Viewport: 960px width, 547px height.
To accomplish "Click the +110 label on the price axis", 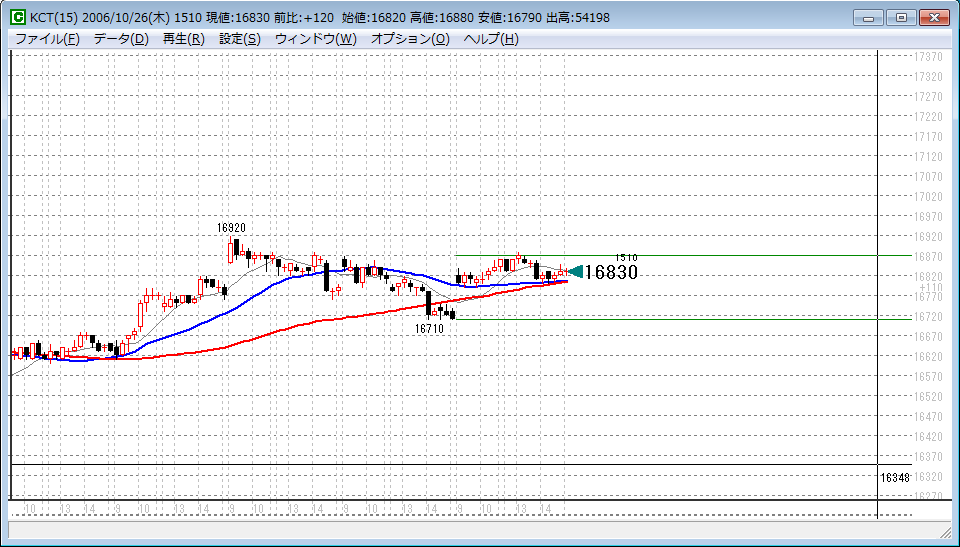I will [x=930, y=287].
